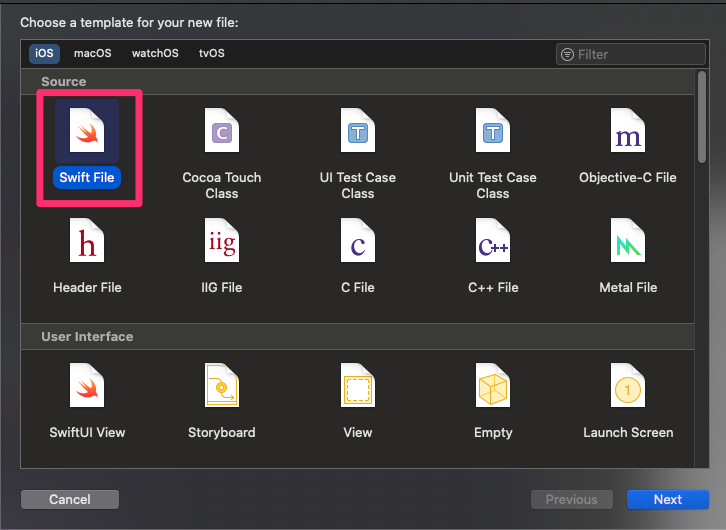The width and height of the screenshot is (726, 530).
Task: Pick the View template icon
Action: pos(358,385)
